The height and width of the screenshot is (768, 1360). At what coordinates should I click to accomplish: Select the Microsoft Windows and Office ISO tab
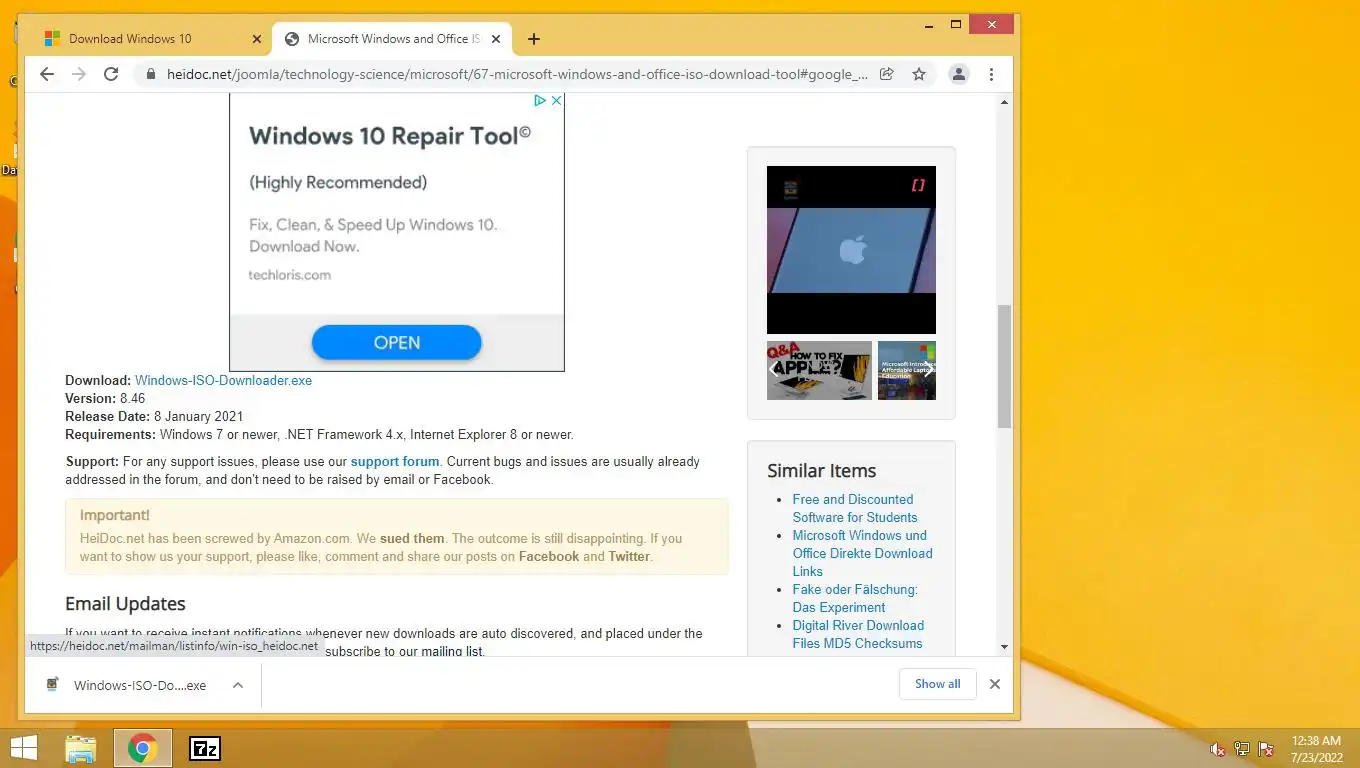point(392,39)
